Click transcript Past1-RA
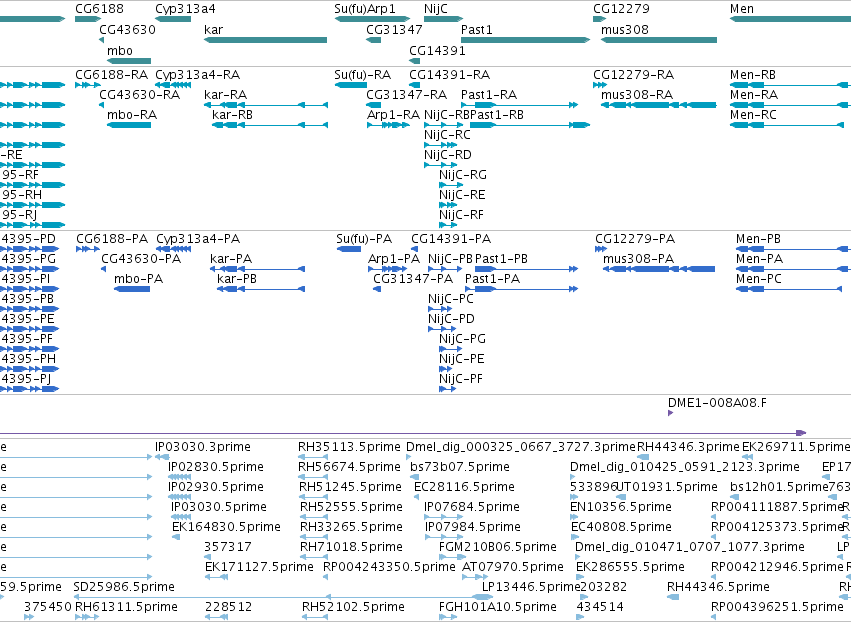Image resolution: width=851 pixels, height=622 pixels. (x=489, y=94)
